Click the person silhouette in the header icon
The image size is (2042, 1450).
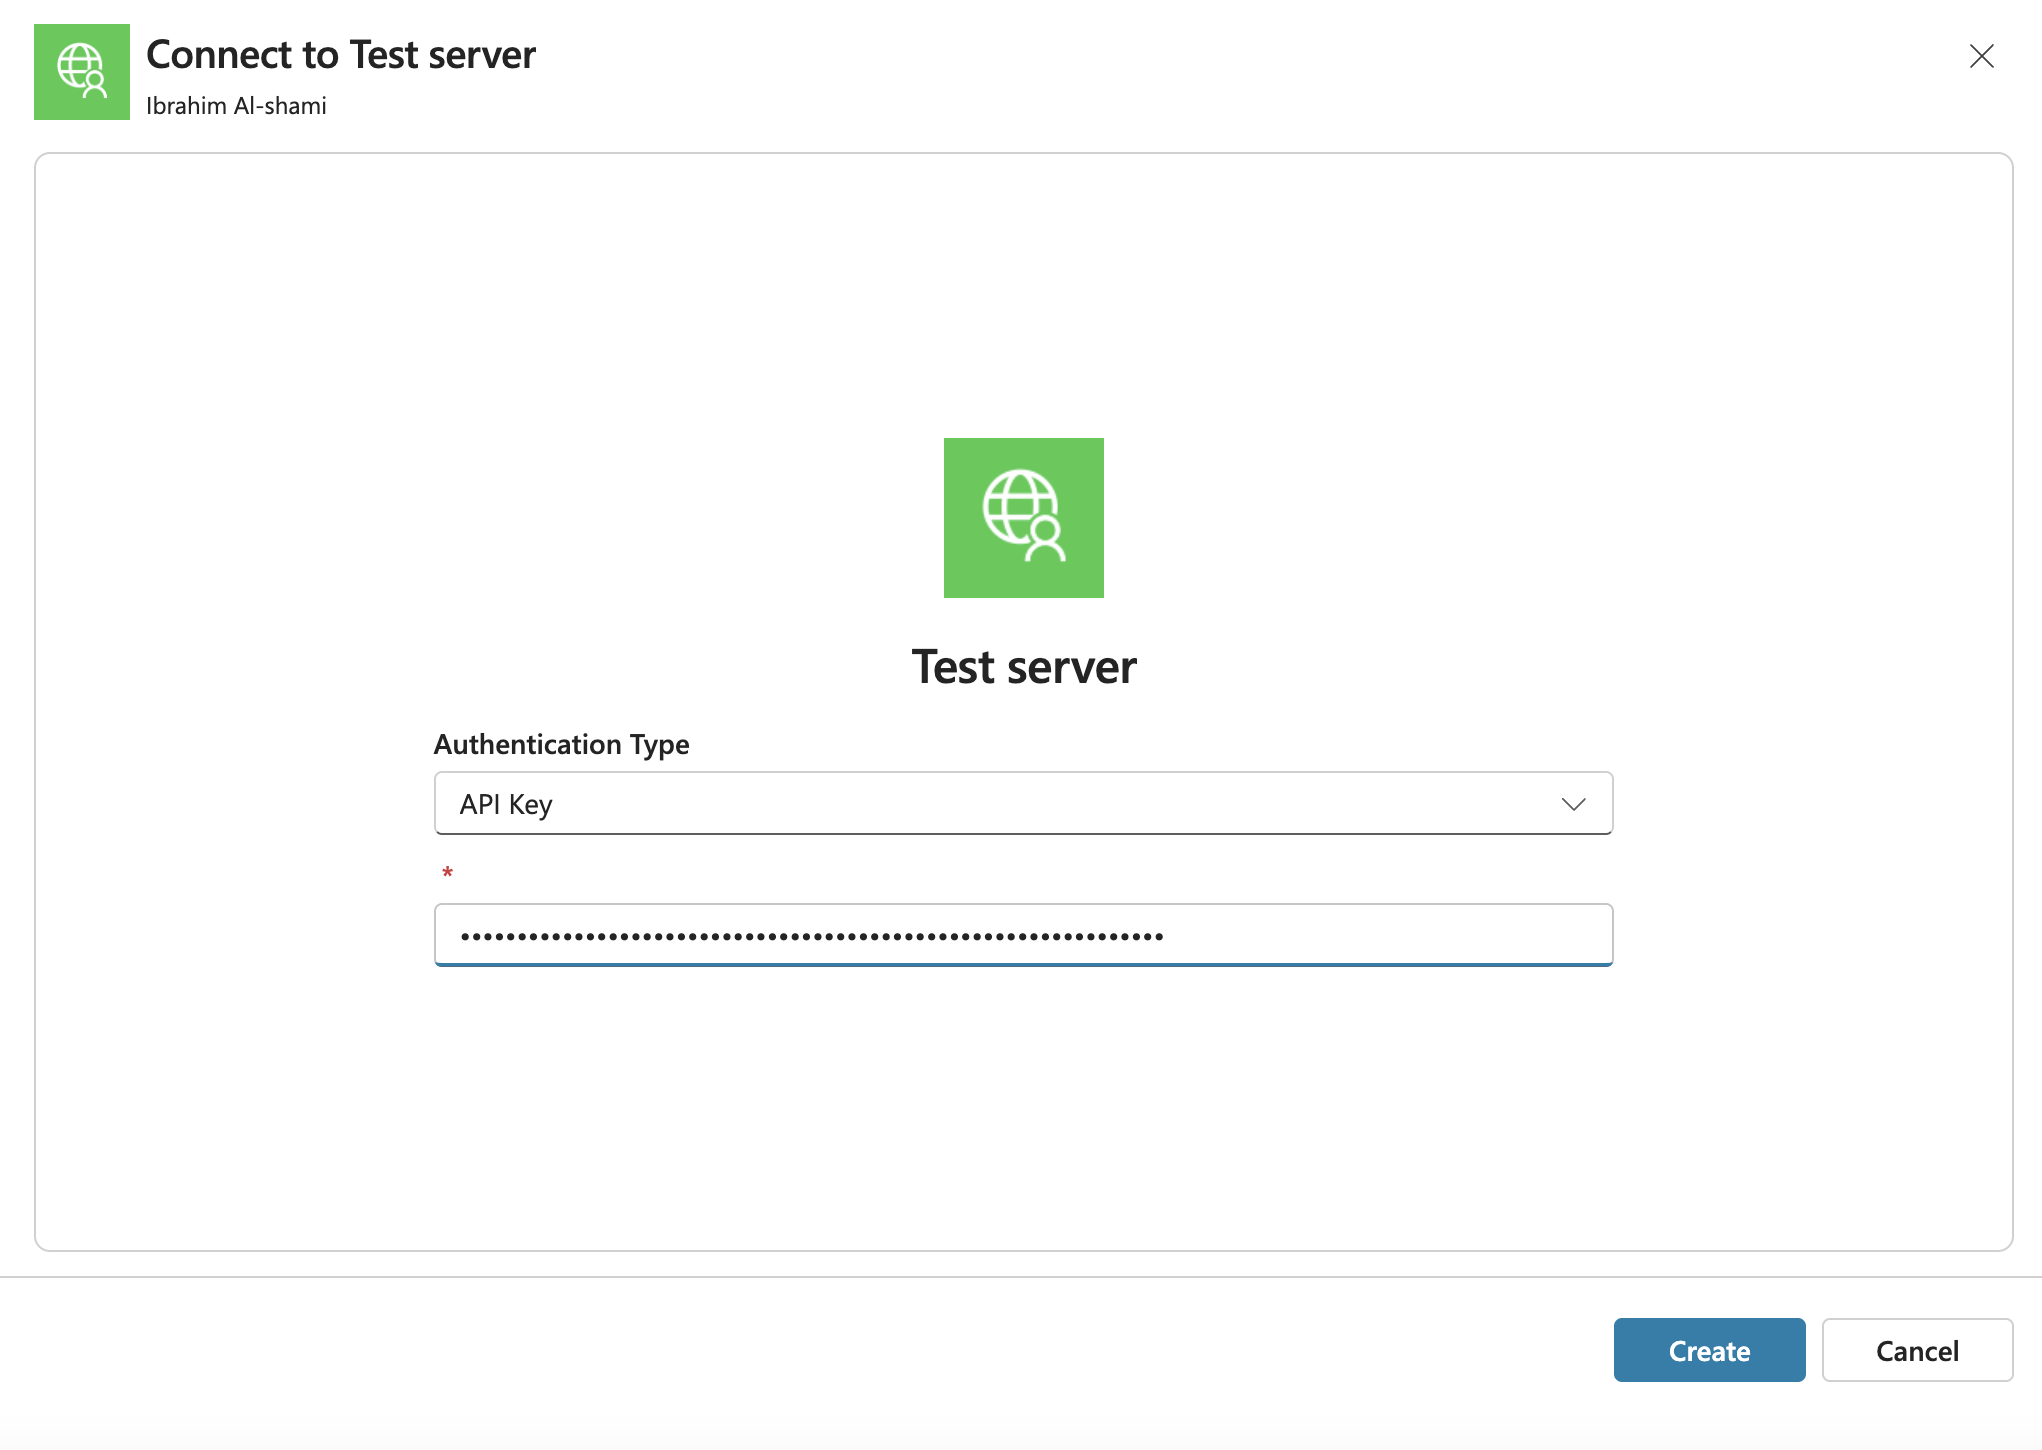[x=95, y=85]
